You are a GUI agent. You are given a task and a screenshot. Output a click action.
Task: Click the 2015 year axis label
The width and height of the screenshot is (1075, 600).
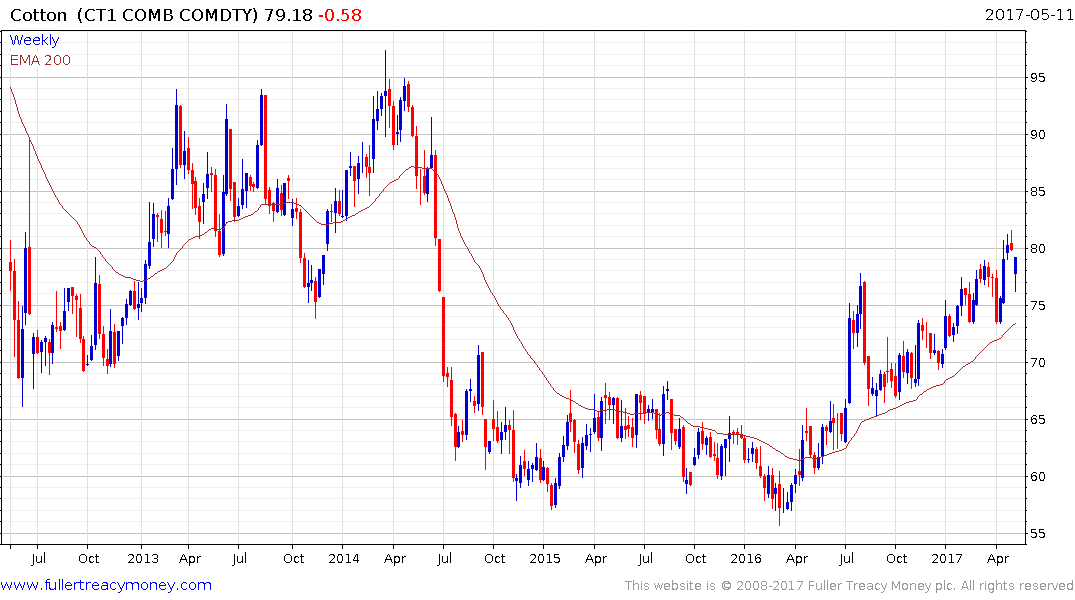point(544,558)
